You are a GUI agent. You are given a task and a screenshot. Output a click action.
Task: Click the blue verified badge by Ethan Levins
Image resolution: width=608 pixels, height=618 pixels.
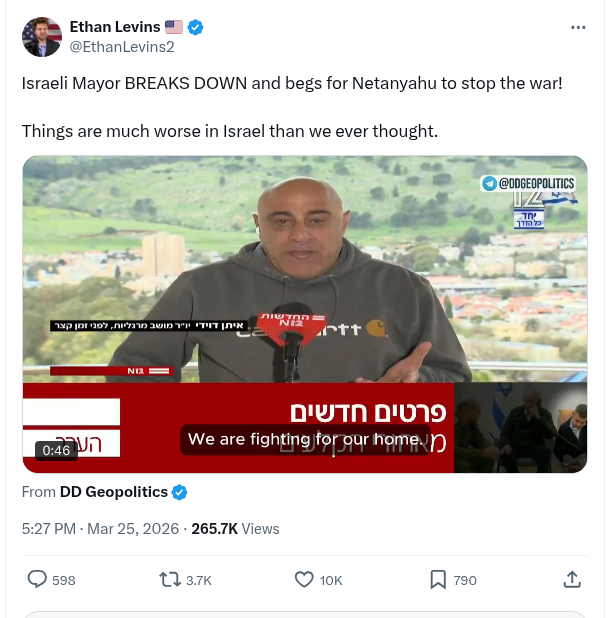[195, 27]
